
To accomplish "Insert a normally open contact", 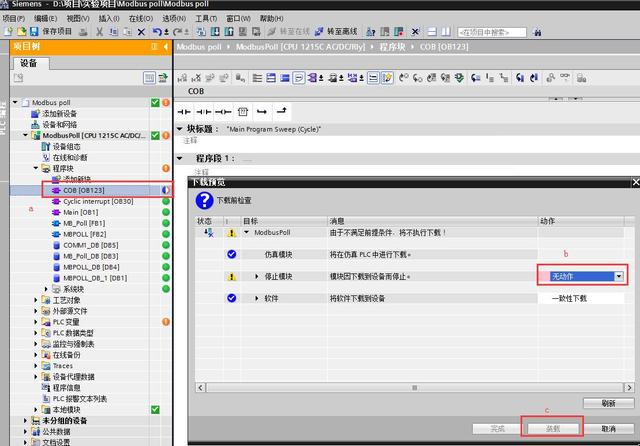I will pyautogui.click(x=184, y=111).
